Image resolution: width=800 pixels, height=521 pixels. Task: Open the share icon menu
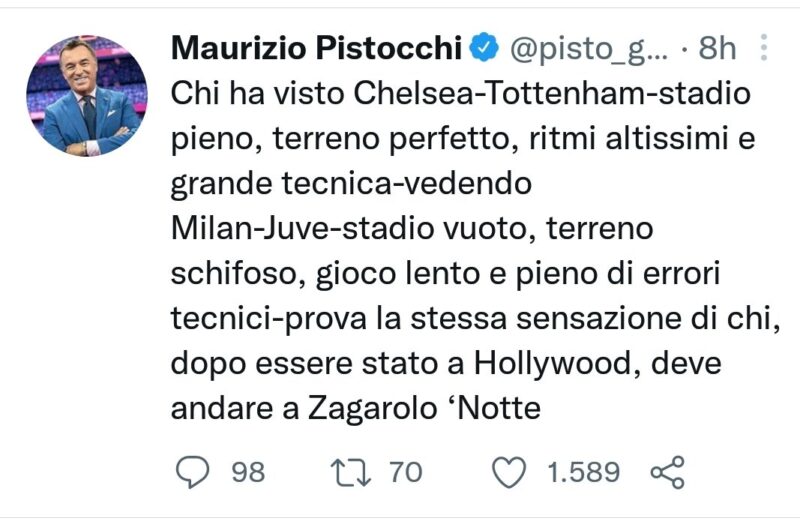tap(667, 472)
